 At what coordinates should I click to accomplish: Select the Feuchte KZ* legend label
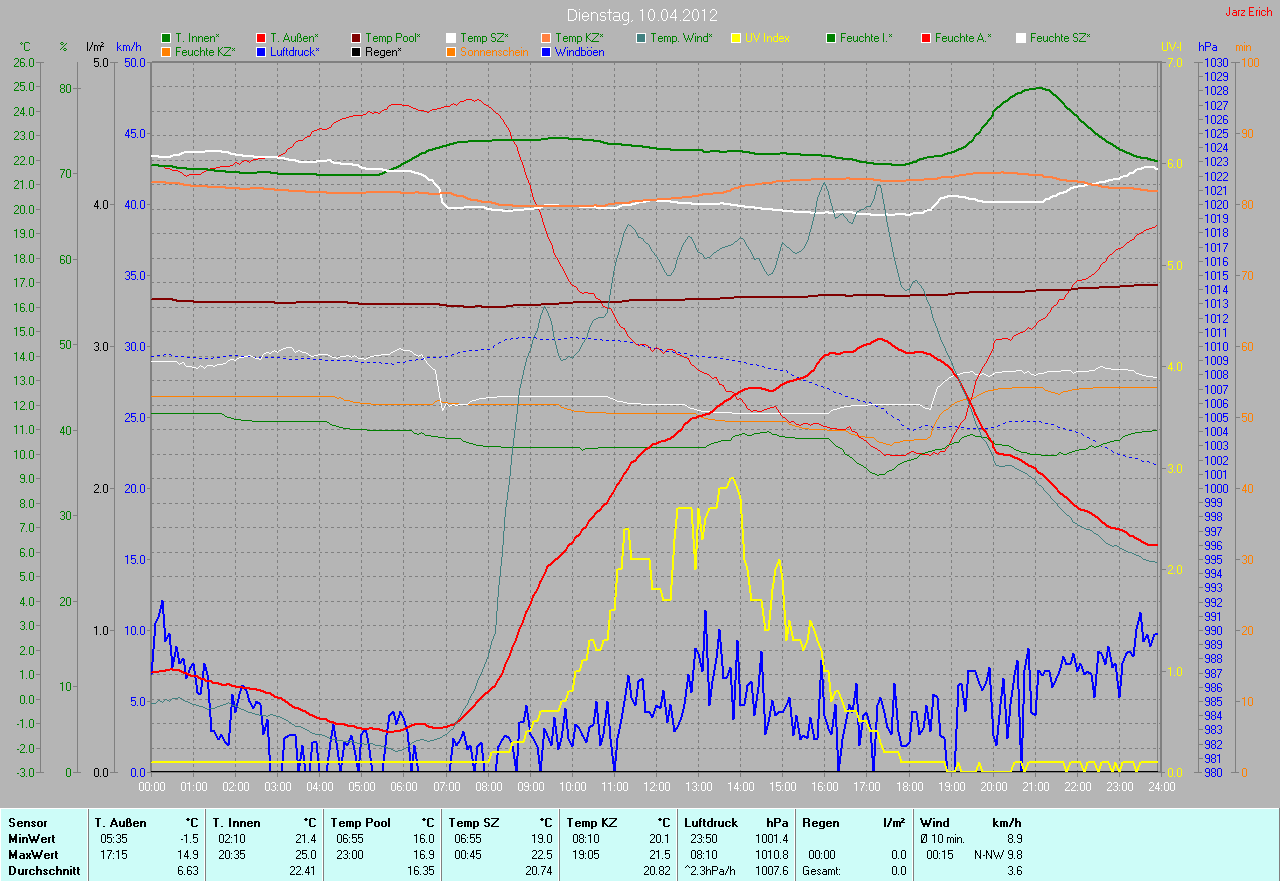pos(205,51)
